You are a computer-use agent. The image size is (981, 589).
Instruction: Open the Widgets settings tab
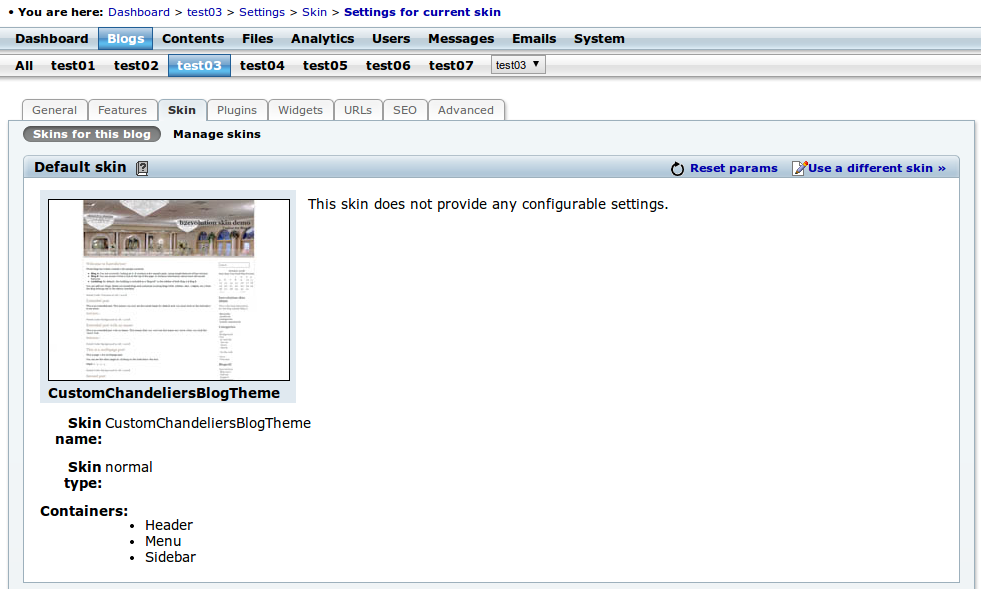coord(300,110)
